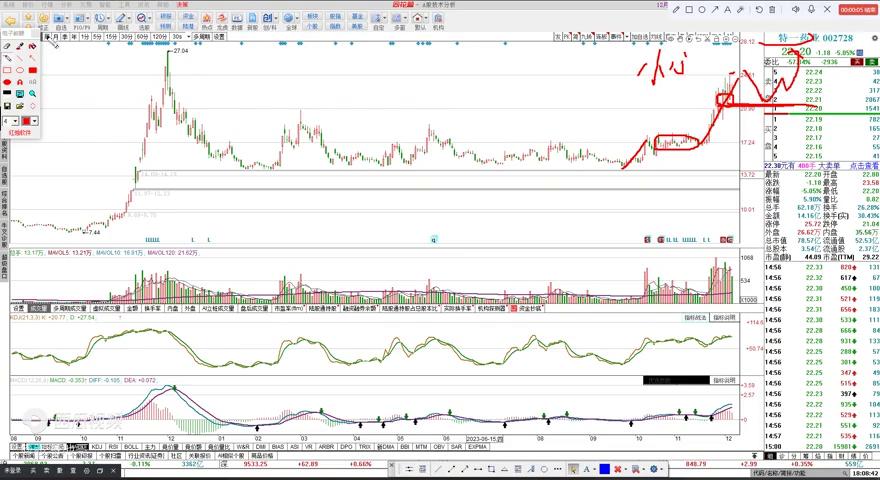This screenshot has height=480, width=880.
Task: Select the 15分 period button
Action: coord(112,36)
